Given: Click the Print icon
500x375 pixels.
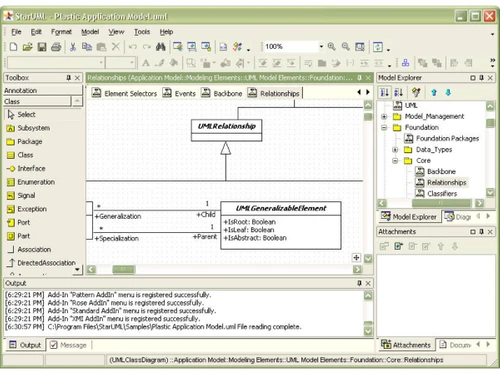Looking at the screenshot, I should pos(56,47).
